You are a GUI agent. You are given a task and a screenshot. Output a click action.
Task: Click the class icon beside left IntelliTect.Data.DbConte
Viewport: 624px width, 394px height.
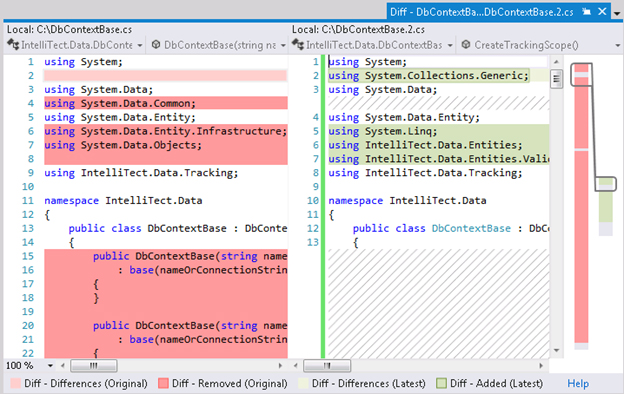(13, 45)
